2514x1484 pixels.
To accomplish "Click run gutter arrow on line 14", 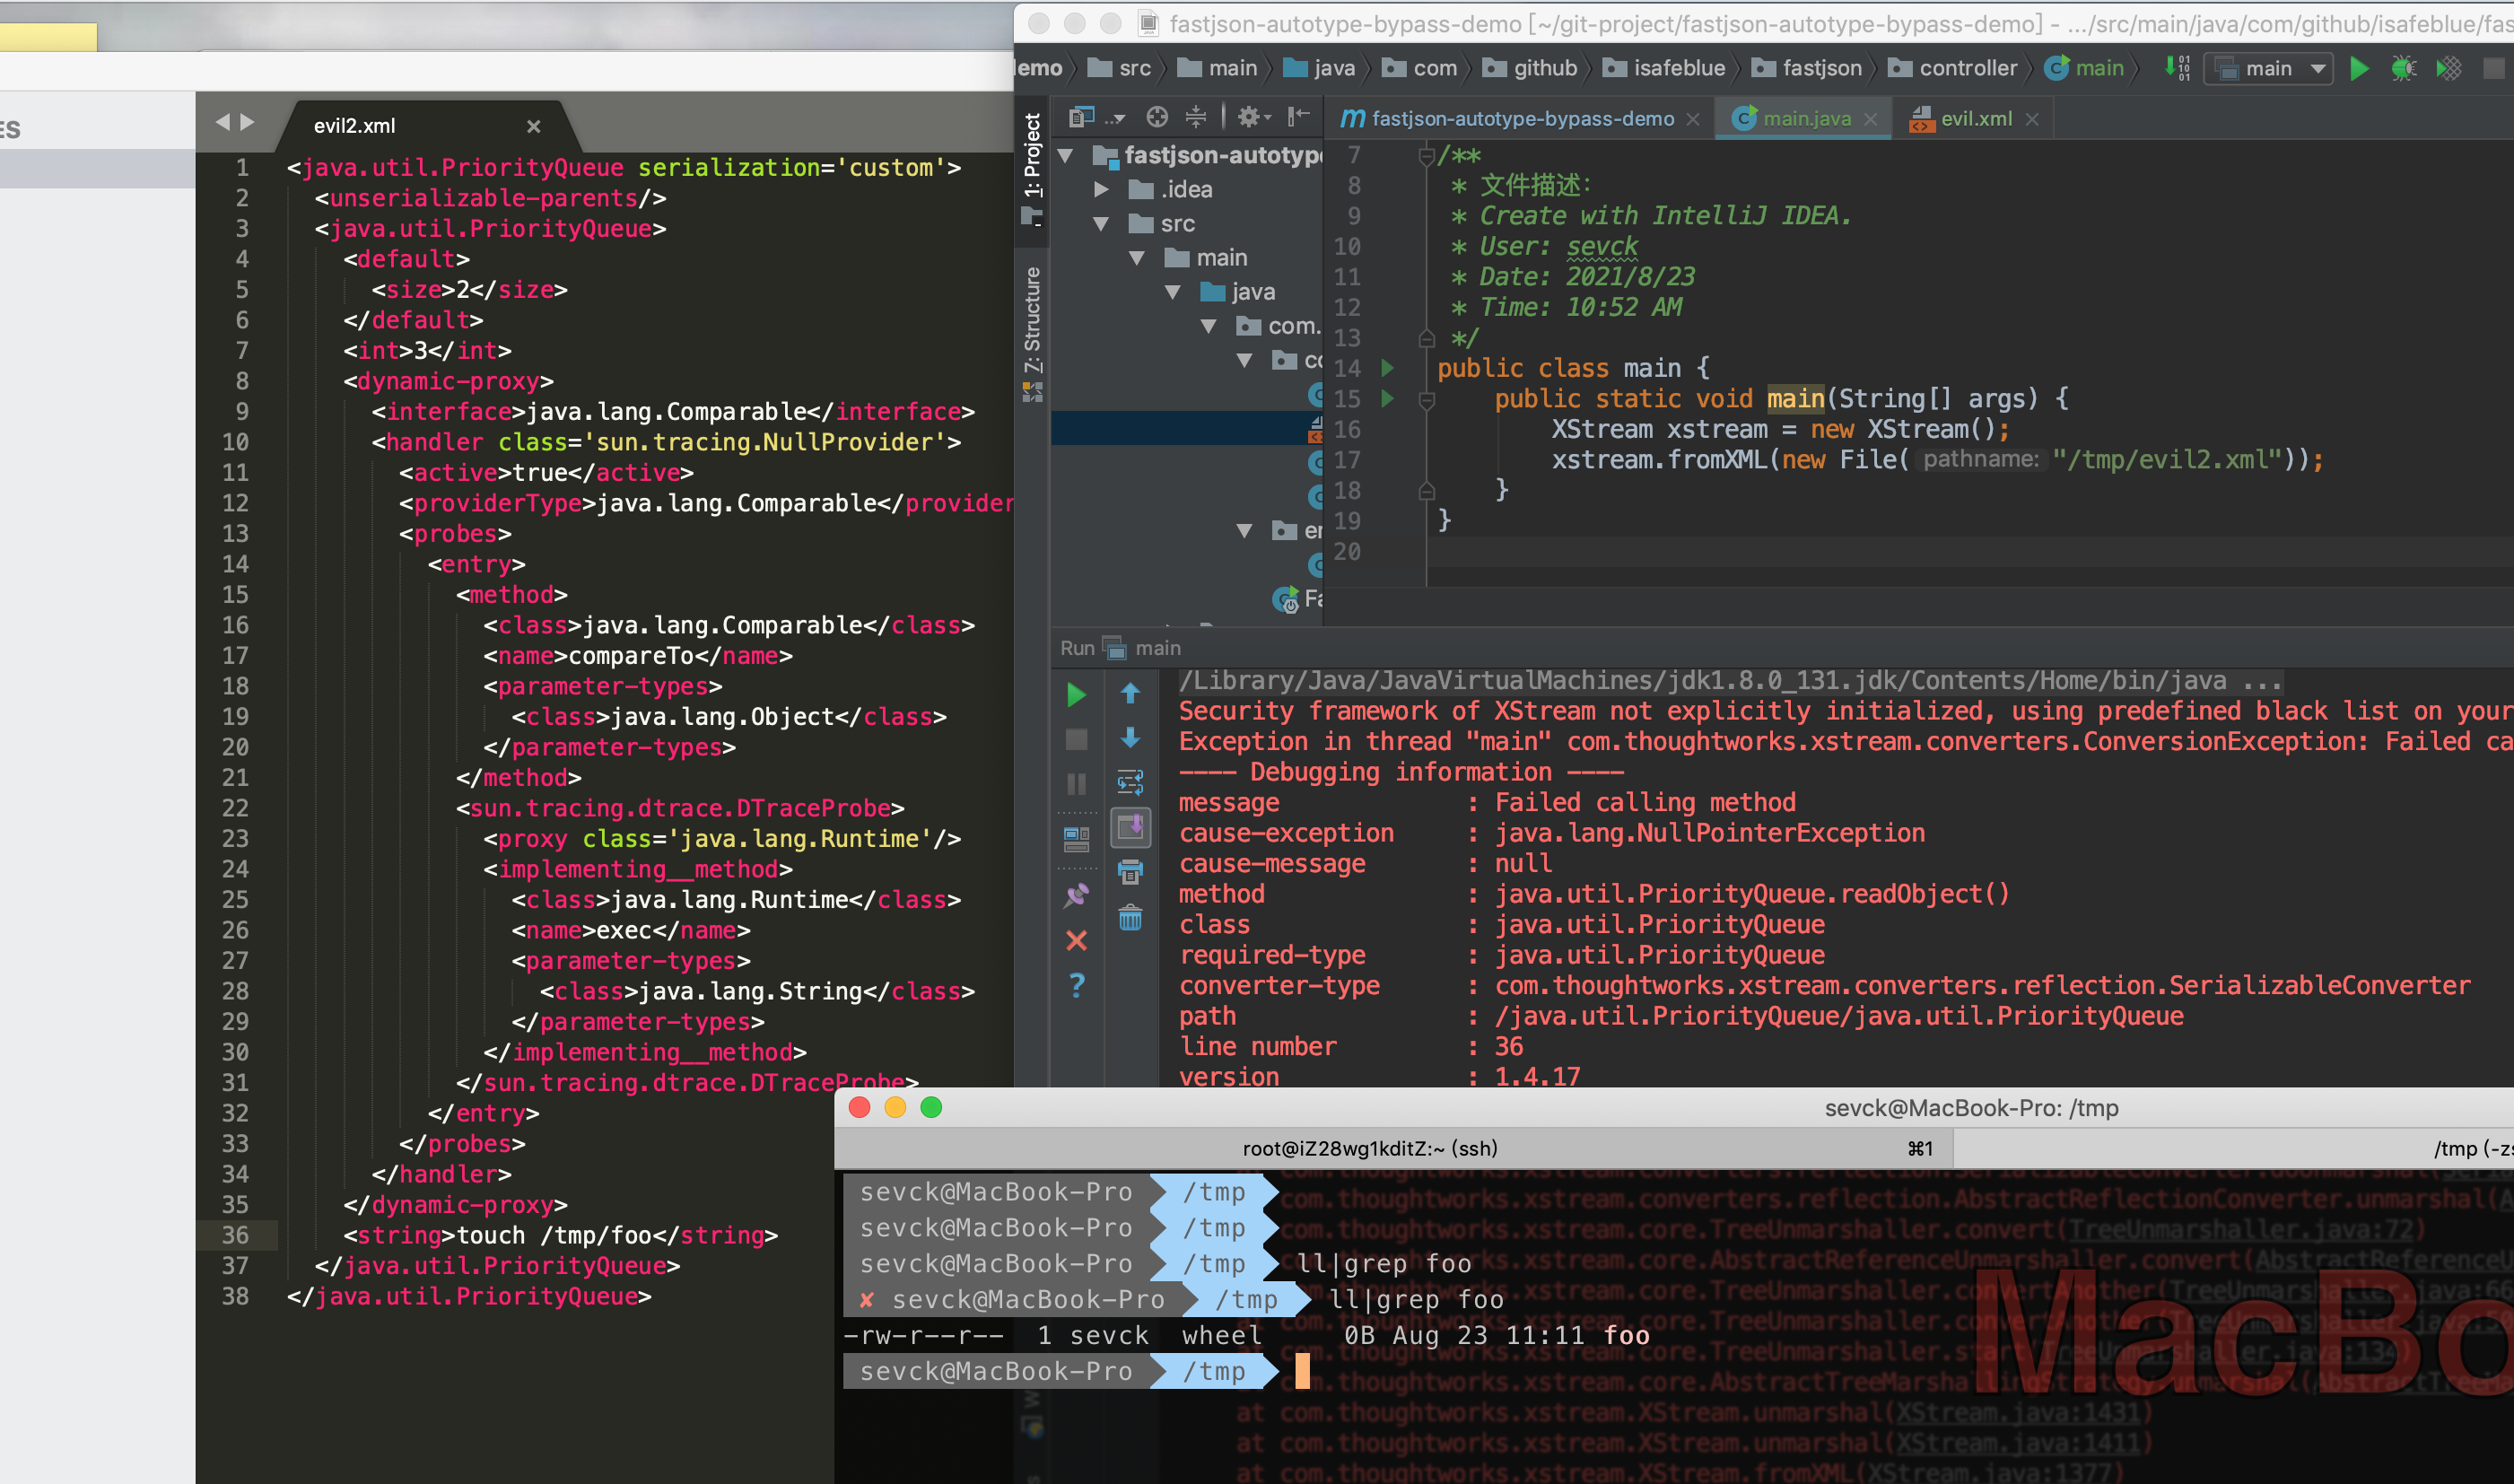I will click(1387, 368).
